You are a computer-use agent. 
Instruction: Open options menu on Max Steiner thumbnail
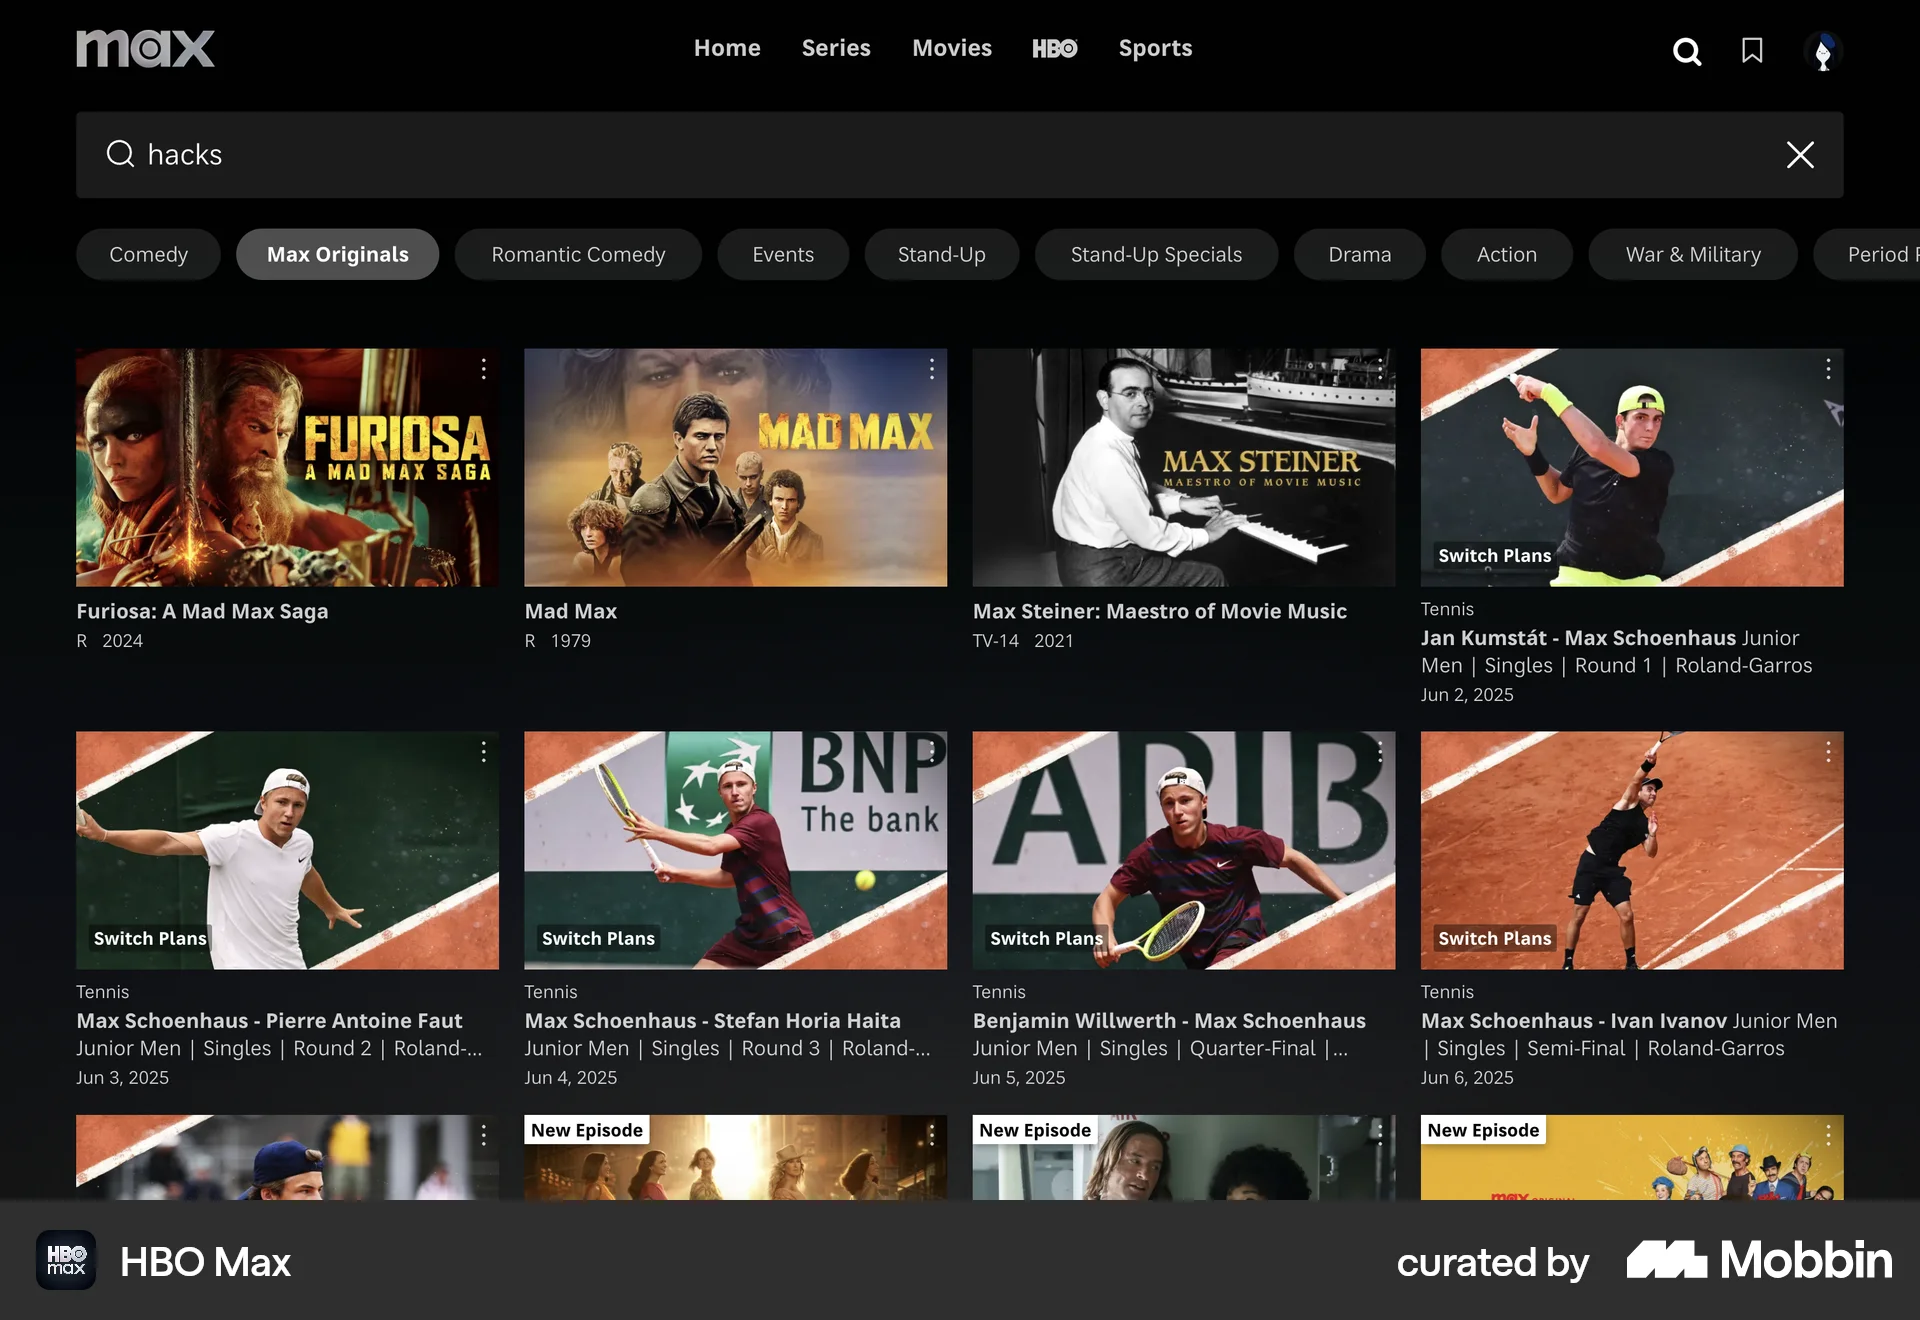point(1379,369)
